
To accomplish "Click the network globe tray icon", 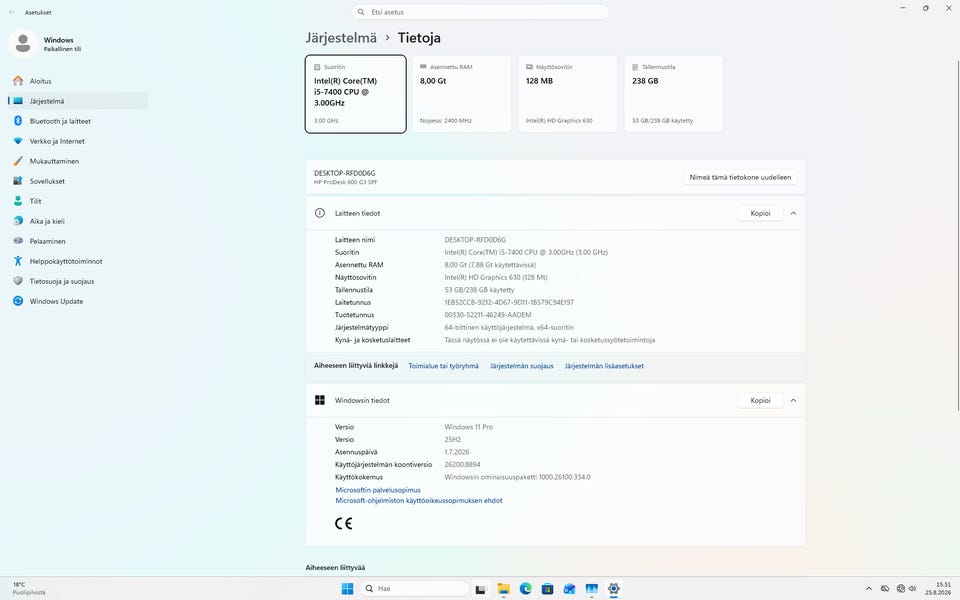I will [901, 589].
